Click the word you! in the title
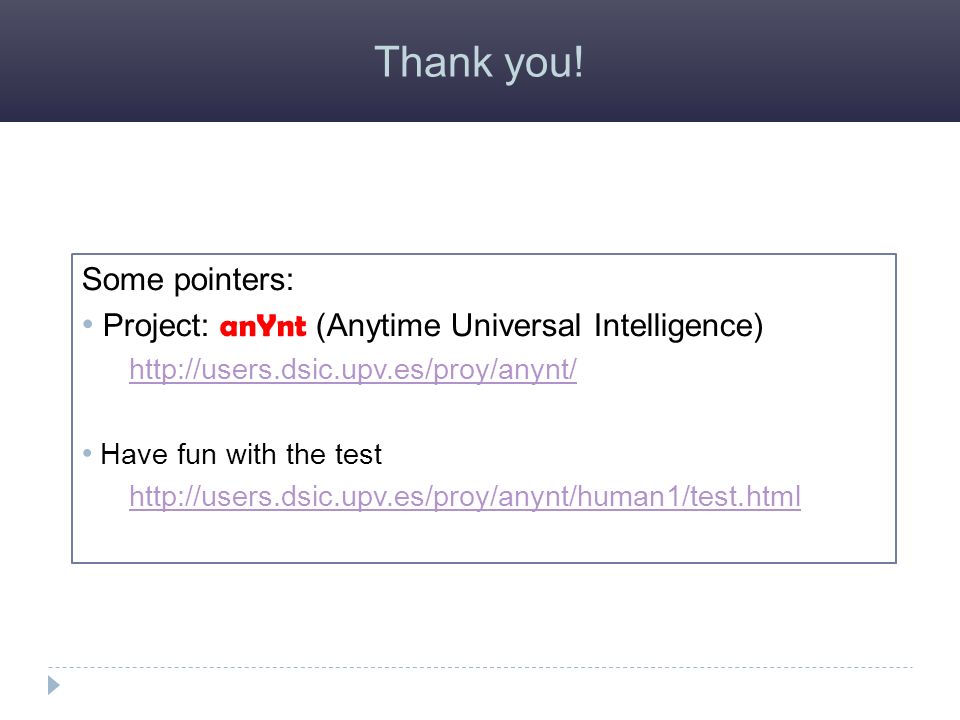The image size is (960, 720). pos(544,65)
